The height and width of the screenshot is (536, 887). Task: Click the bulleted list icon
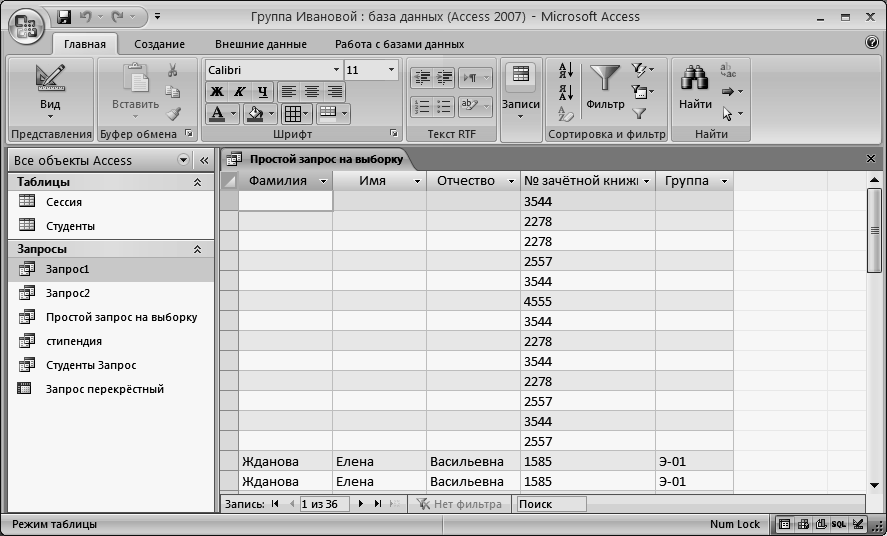pyautogui.click(x=444, y=106)
